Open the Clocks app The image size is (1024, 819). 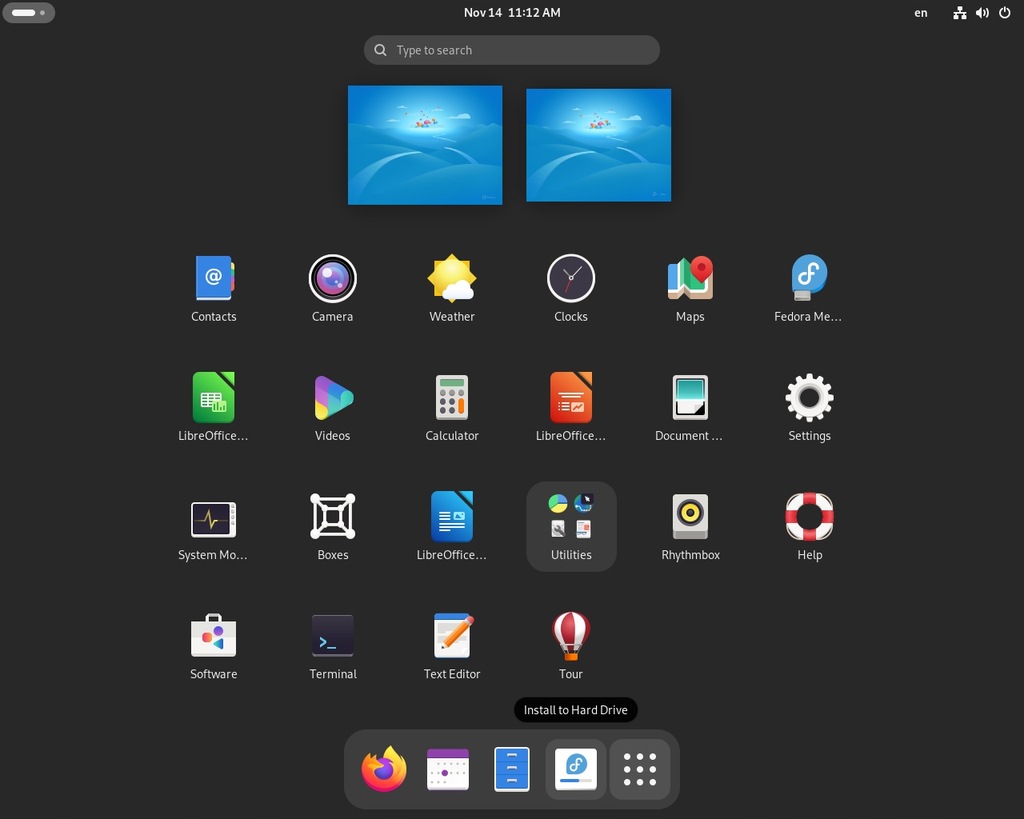571,278
